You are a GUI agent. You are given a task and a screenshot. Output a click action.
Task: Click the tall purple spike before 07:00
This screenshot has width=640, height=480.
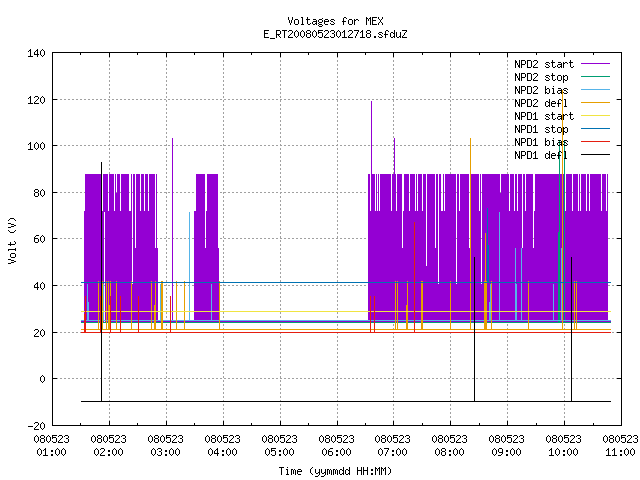pyautogui.click(x=371, y=137)
